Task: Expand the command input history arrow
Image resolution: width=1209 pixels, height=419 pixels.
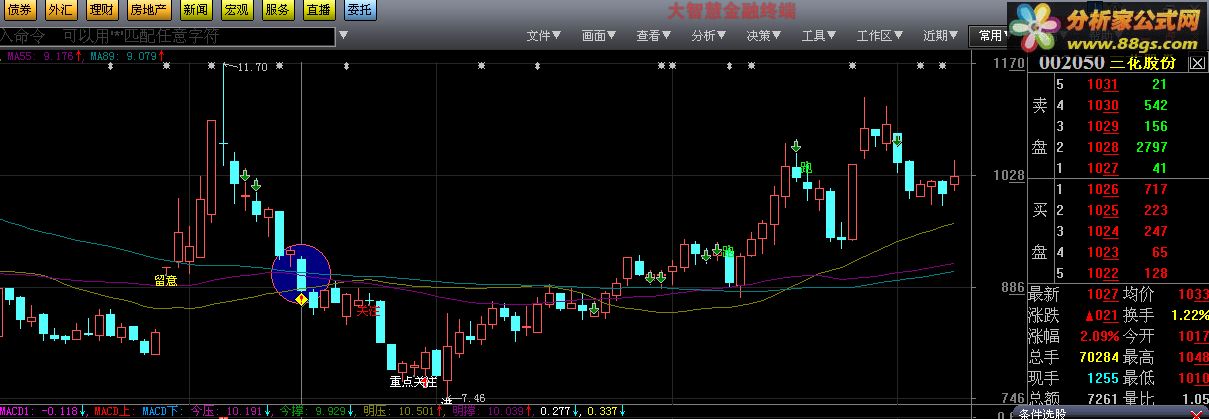Action: 344,37
